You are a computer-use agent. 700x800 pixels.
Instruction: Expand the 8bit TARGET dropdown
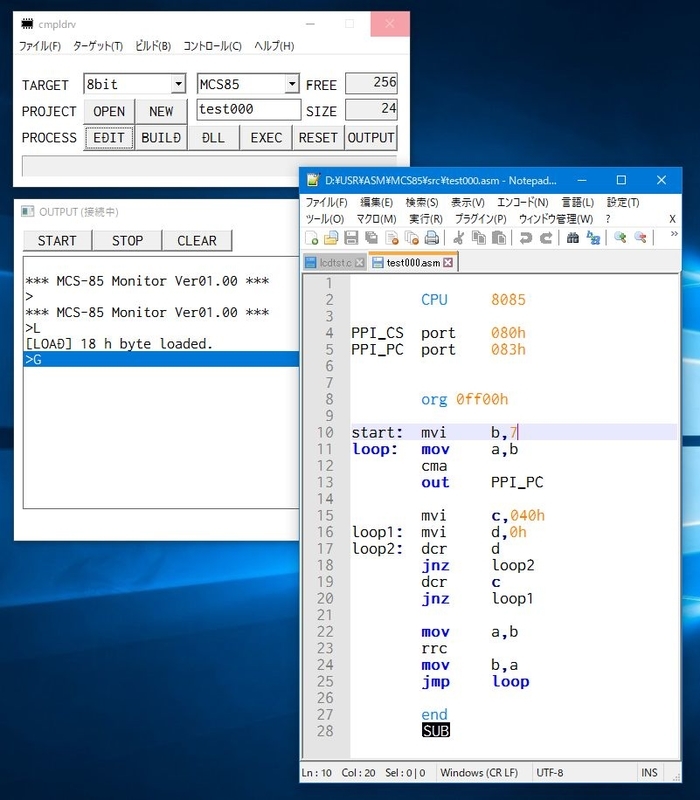point(178,84)
